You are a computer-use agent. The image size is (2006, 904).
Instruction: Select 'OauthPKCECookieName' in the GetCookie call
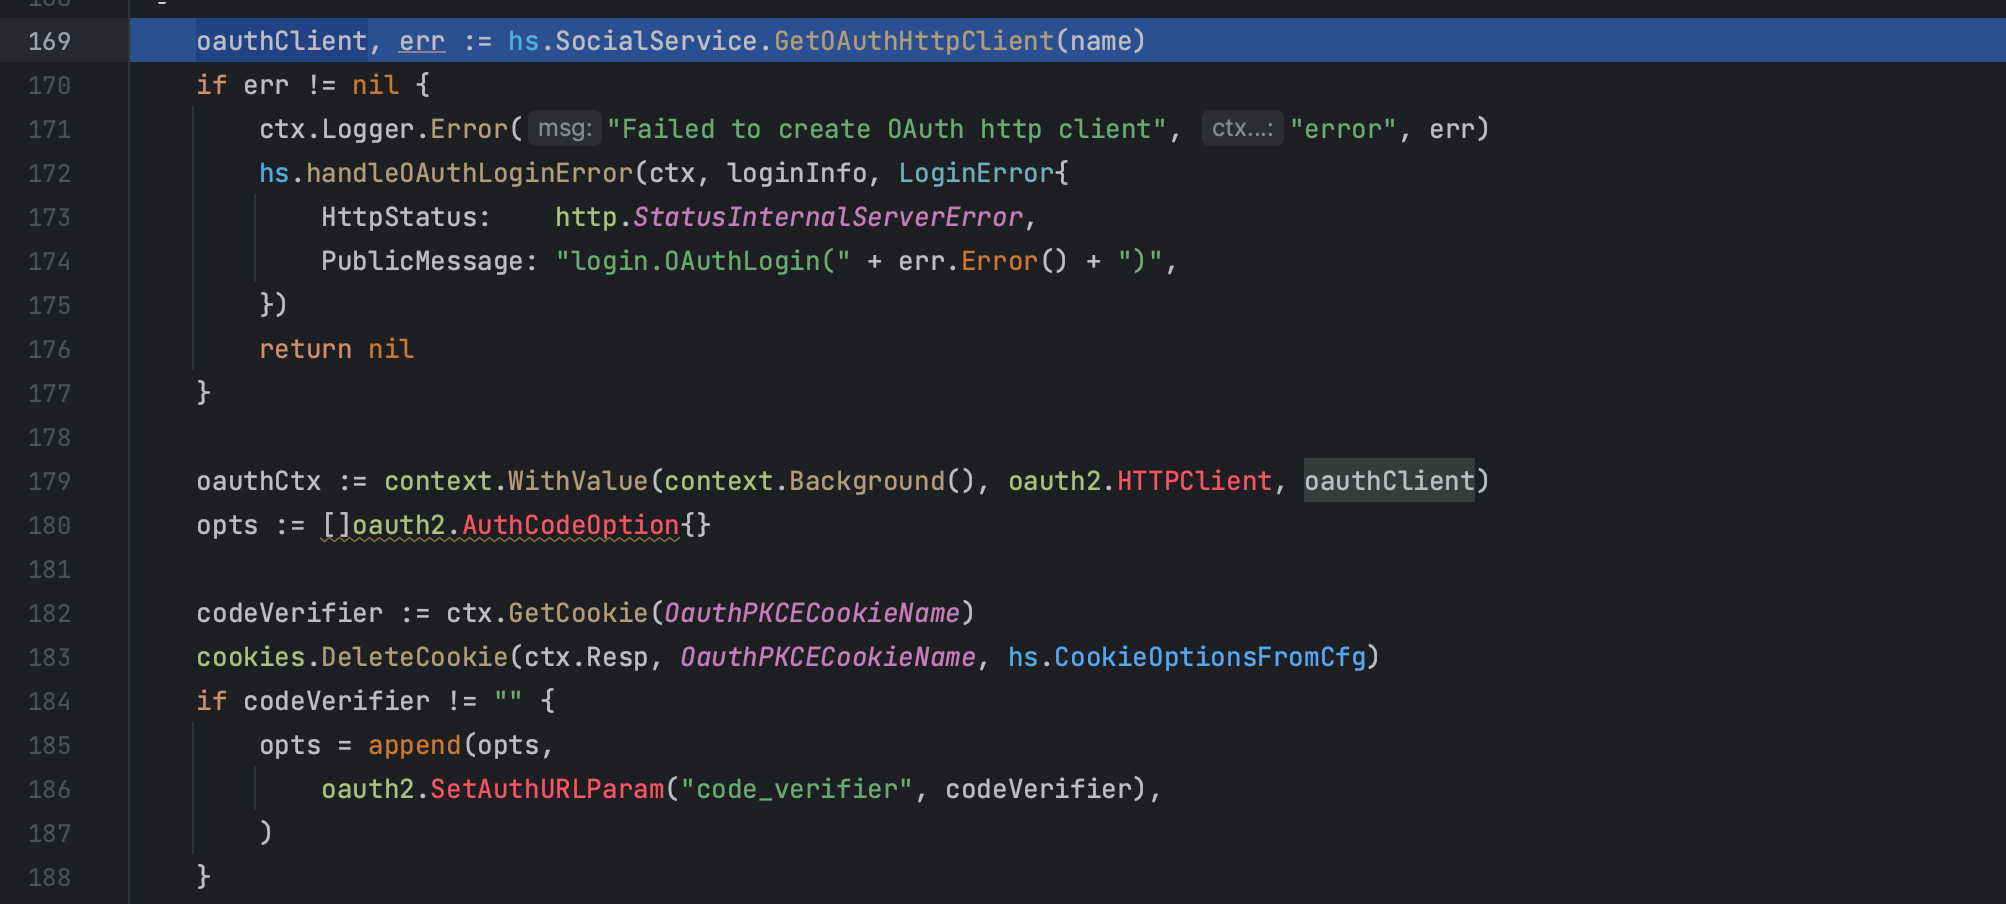point(817,612)
